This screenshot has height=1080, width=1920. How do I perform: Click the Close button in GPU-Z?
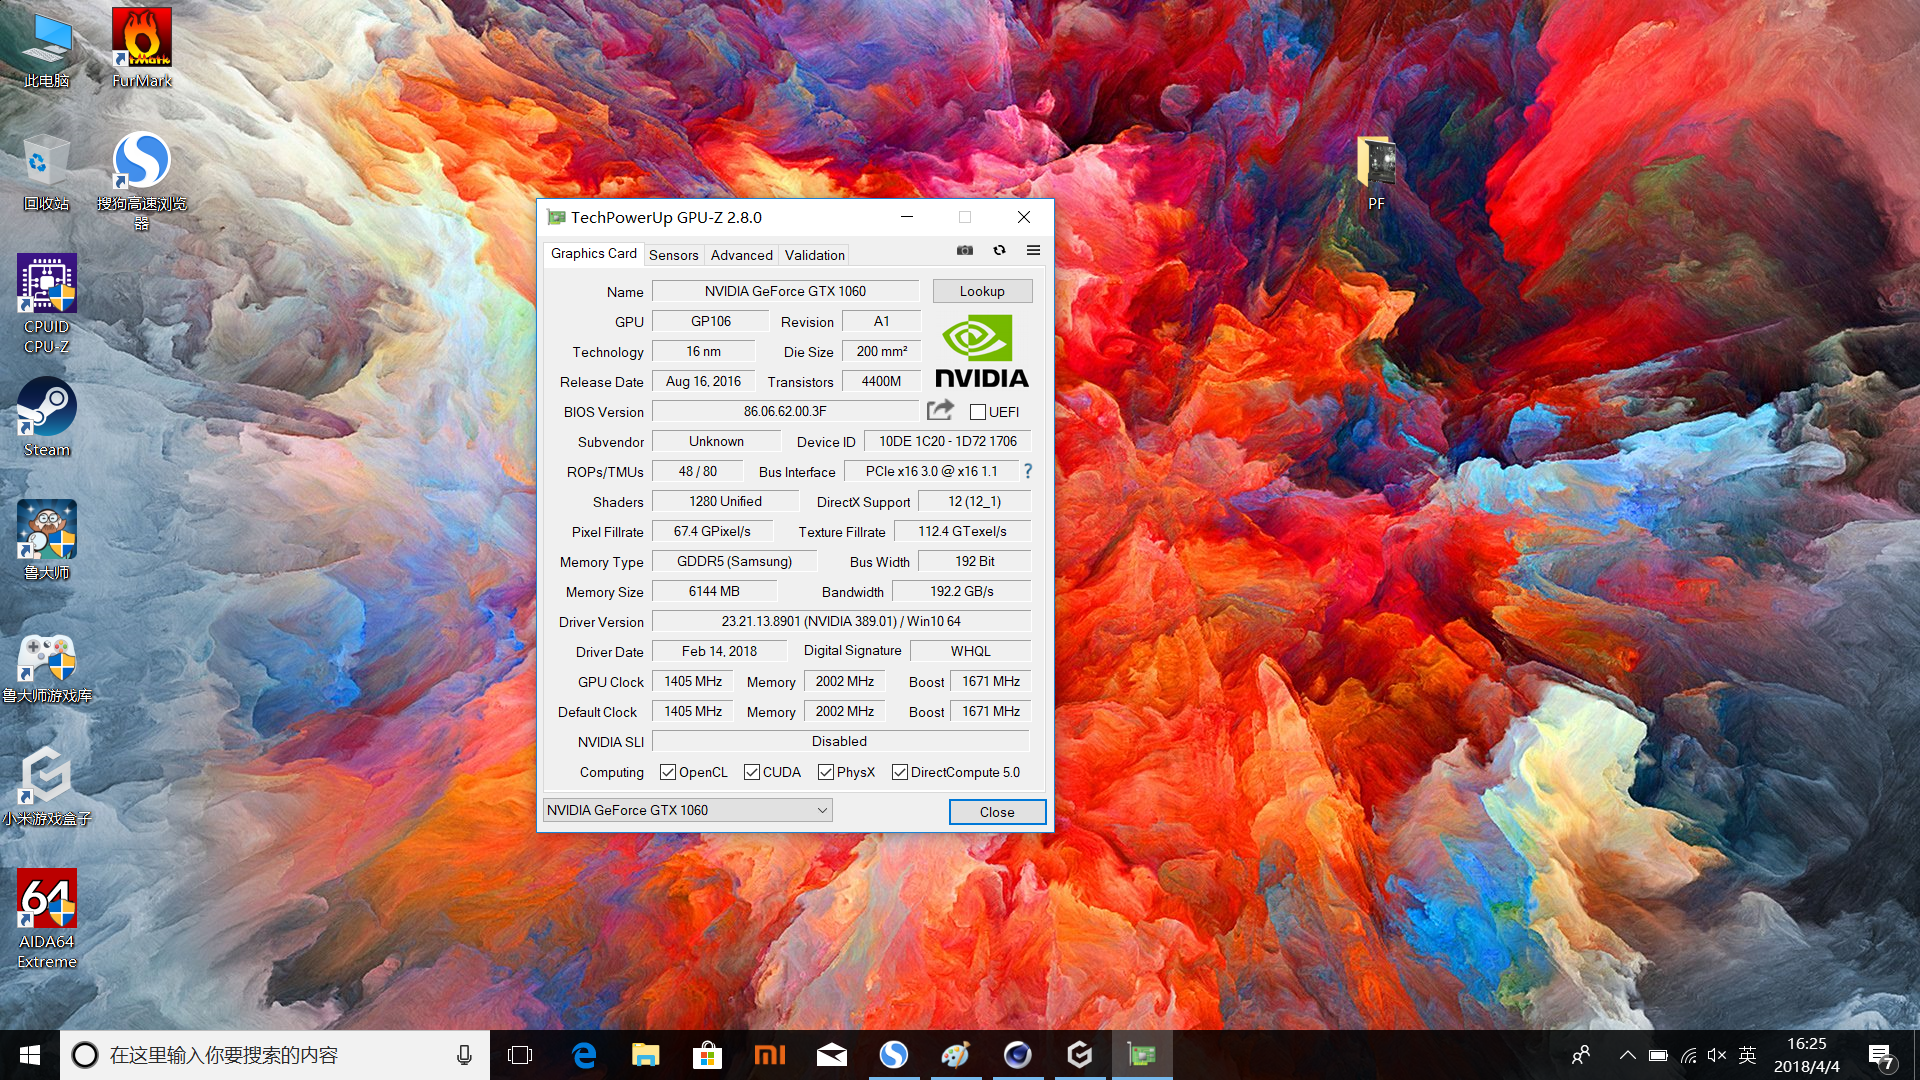point(997,812)
